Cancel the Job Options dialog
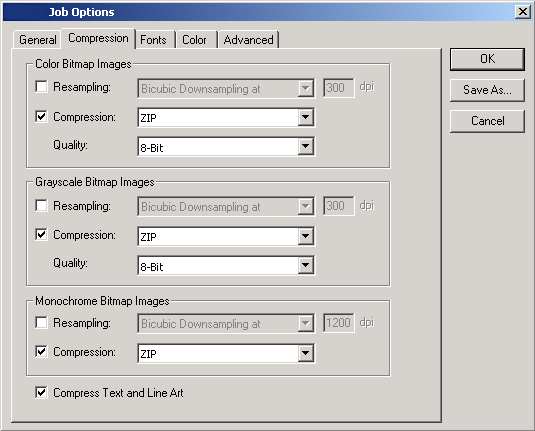This screenshot has height=431, width=535. tap(487, 121)
